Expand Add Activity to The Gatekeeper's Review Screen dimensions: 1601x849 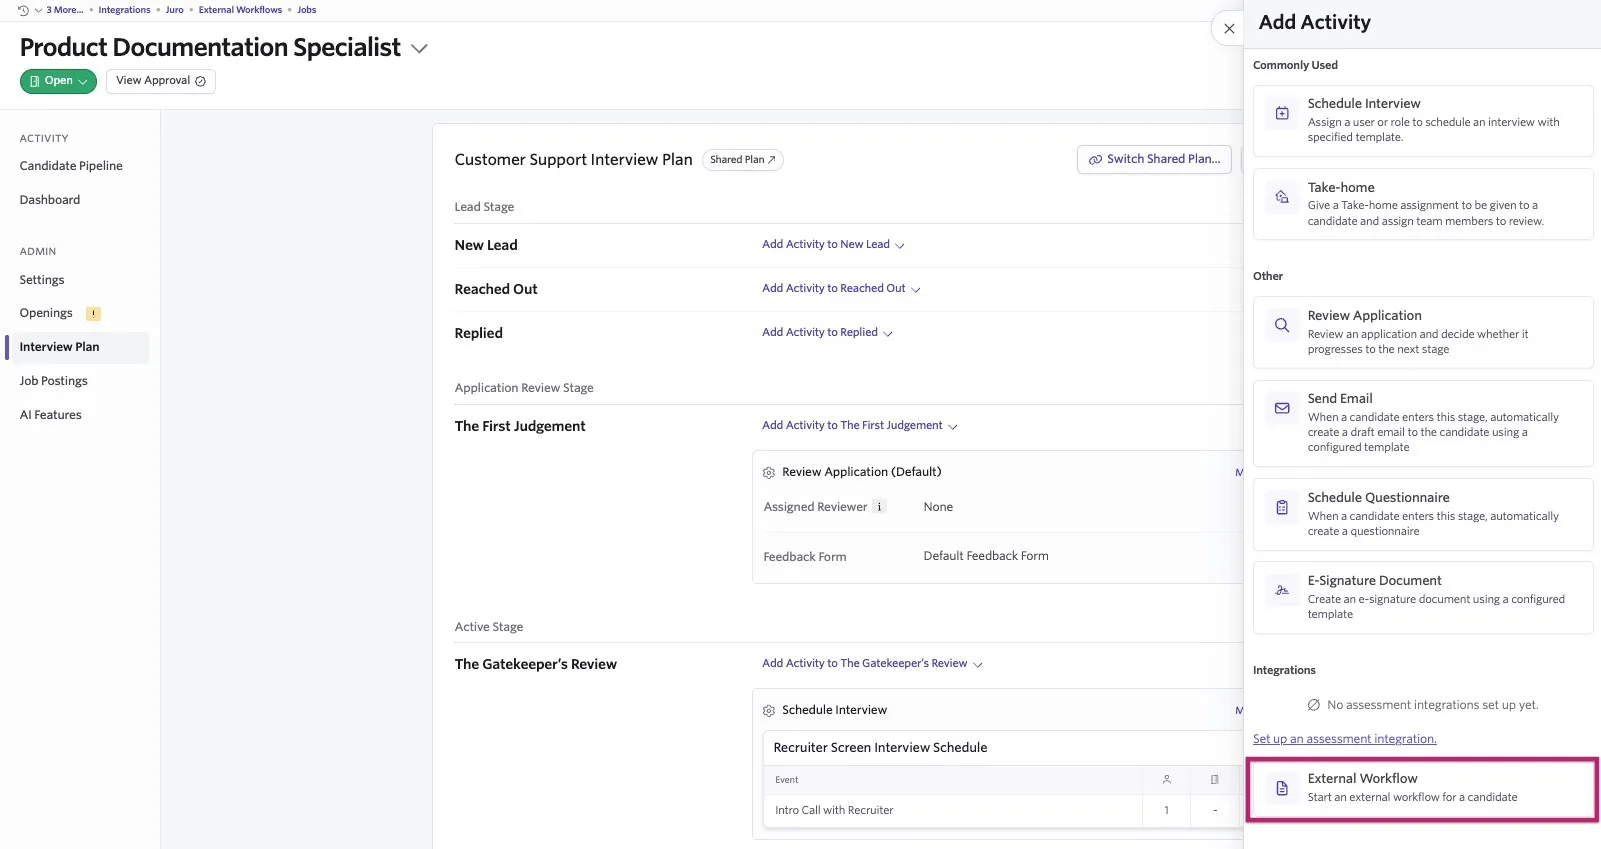(872, 664)
